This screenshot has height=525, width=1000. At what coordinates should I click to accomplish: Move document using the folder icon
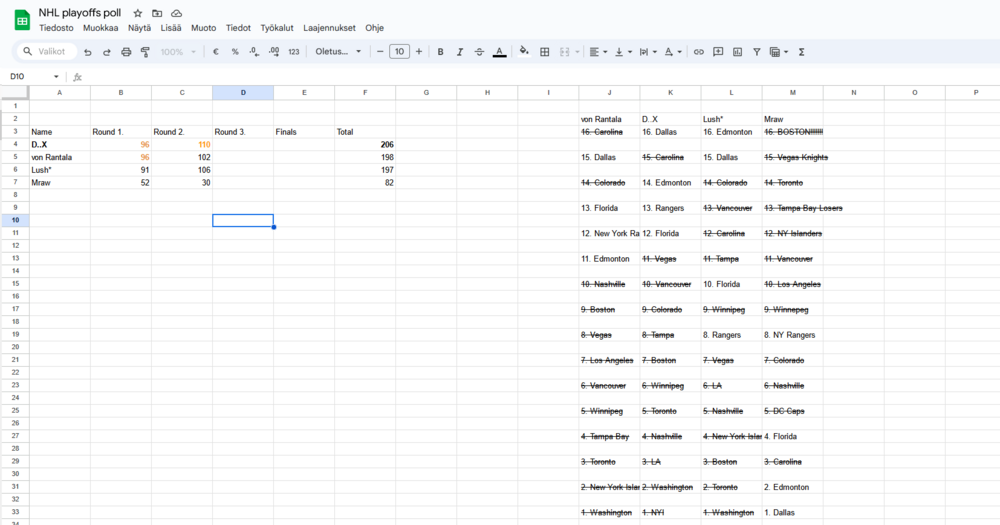pyautogui.click(x=157, y=13)
